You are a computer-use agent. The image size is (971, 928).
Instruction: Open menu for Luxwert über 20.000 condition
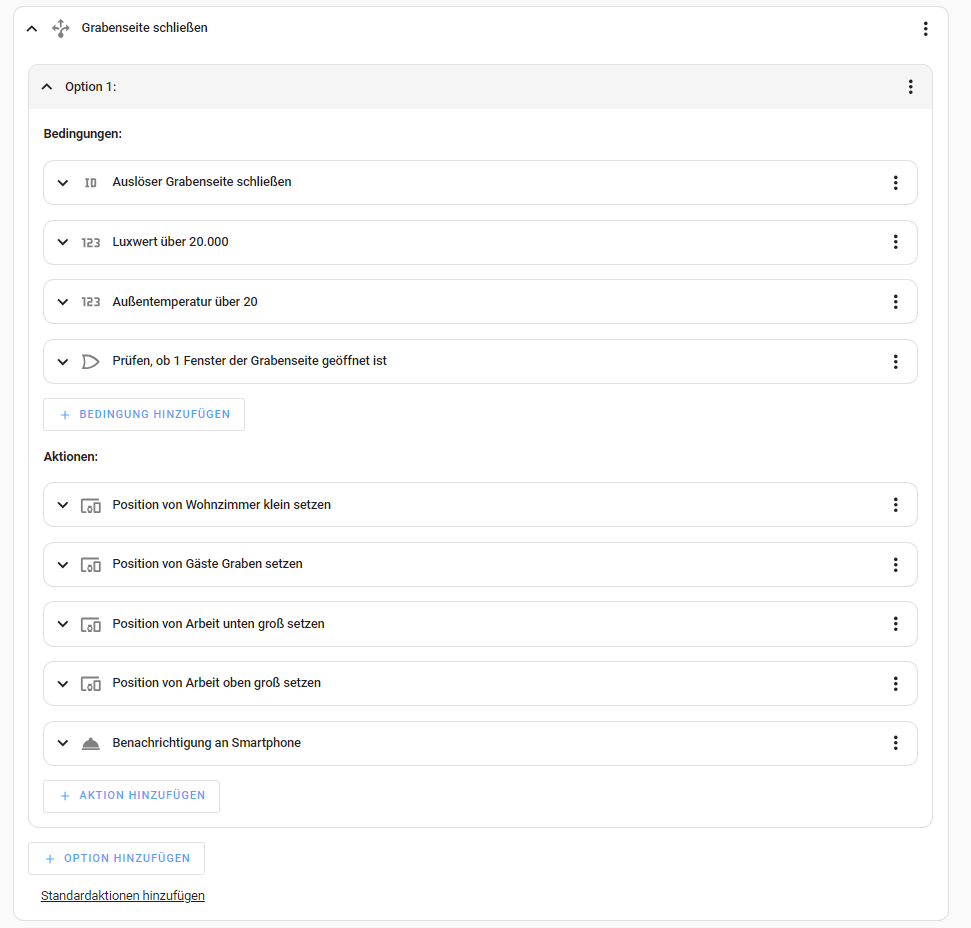(x=895, y=242)
